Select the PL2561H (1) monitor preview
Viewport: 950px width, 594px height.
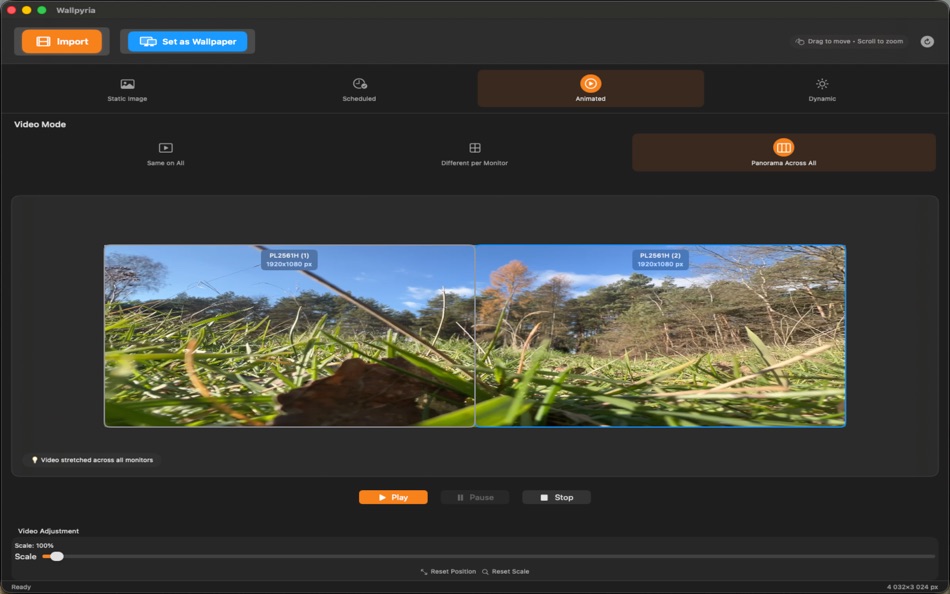click(290, 336)
